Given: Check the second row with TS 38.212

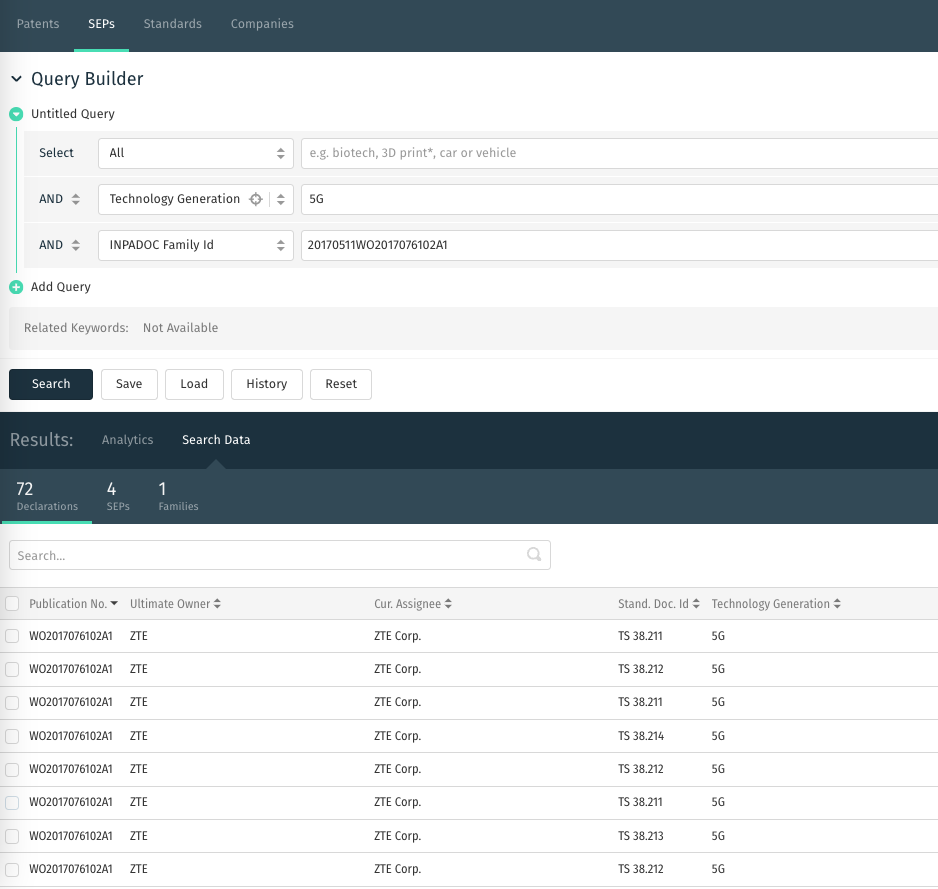Looking at the screenshot, I should pyautogui.click(x=12, y=669).
